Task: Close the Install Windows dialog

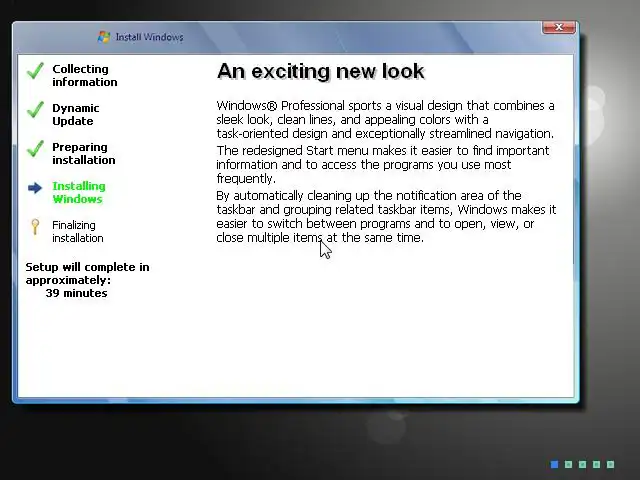Action: click(559, 27)
